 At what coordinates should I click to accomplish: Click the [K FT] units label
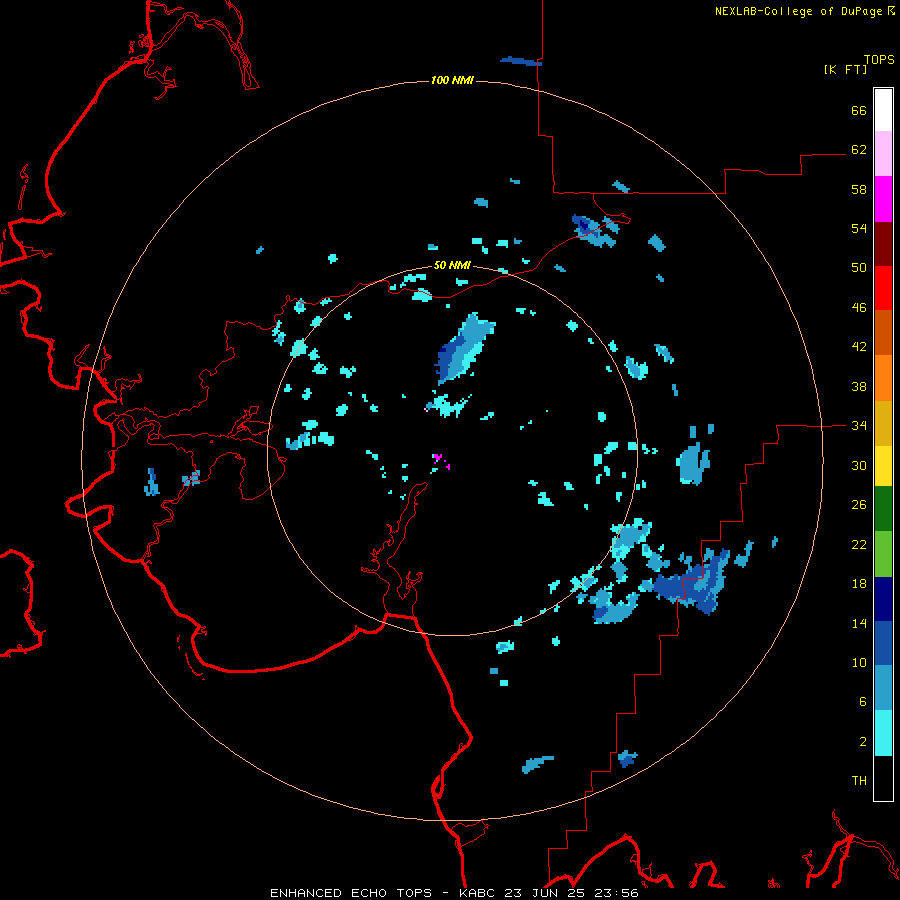845,69
